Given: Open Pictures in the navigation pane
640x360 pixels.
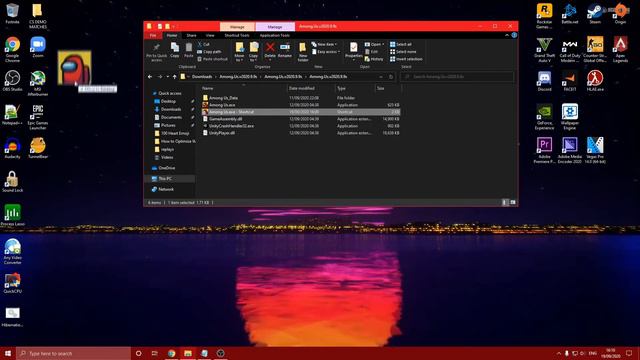Looking at the screenshot, I should (168, 125).
